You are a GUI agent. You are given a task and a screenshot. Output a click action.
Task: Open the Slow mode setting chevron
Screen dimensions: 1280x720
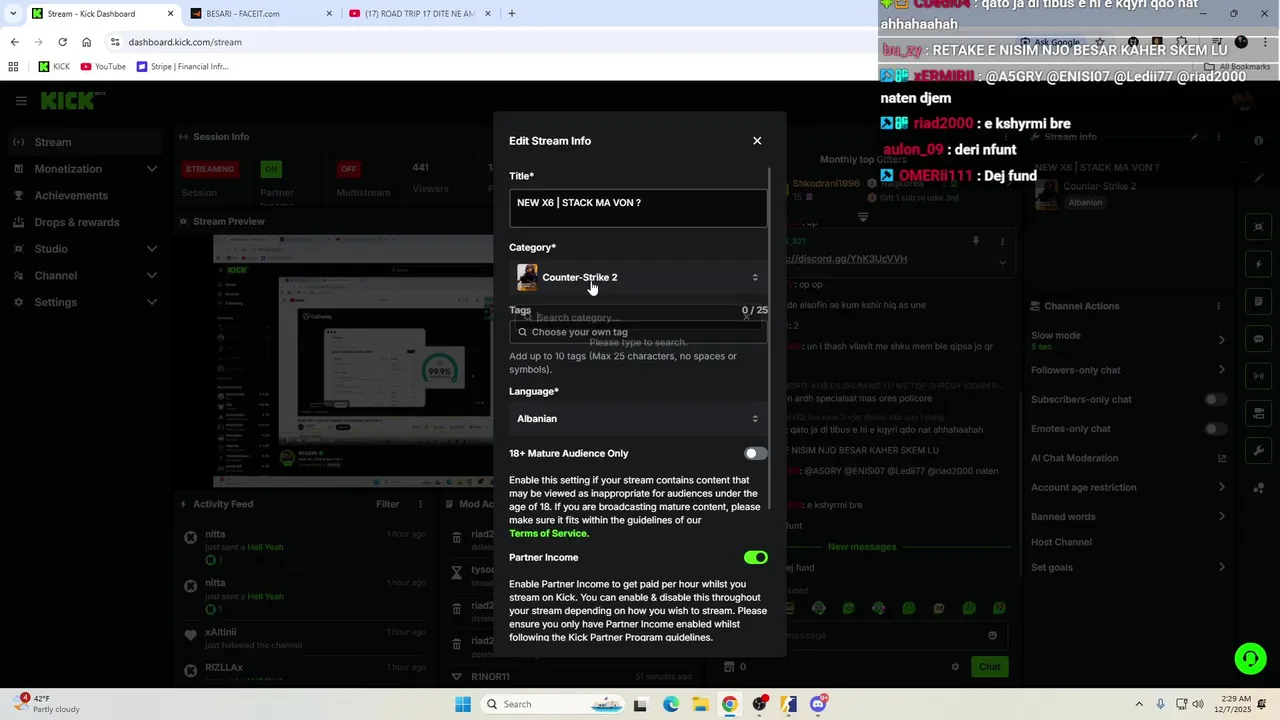1221,340
